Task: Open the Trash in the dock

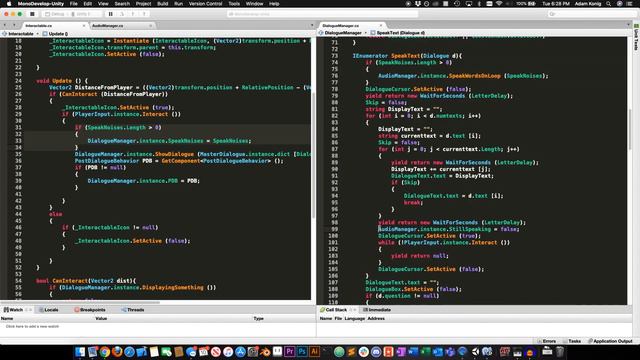Action: coord(560,351)
